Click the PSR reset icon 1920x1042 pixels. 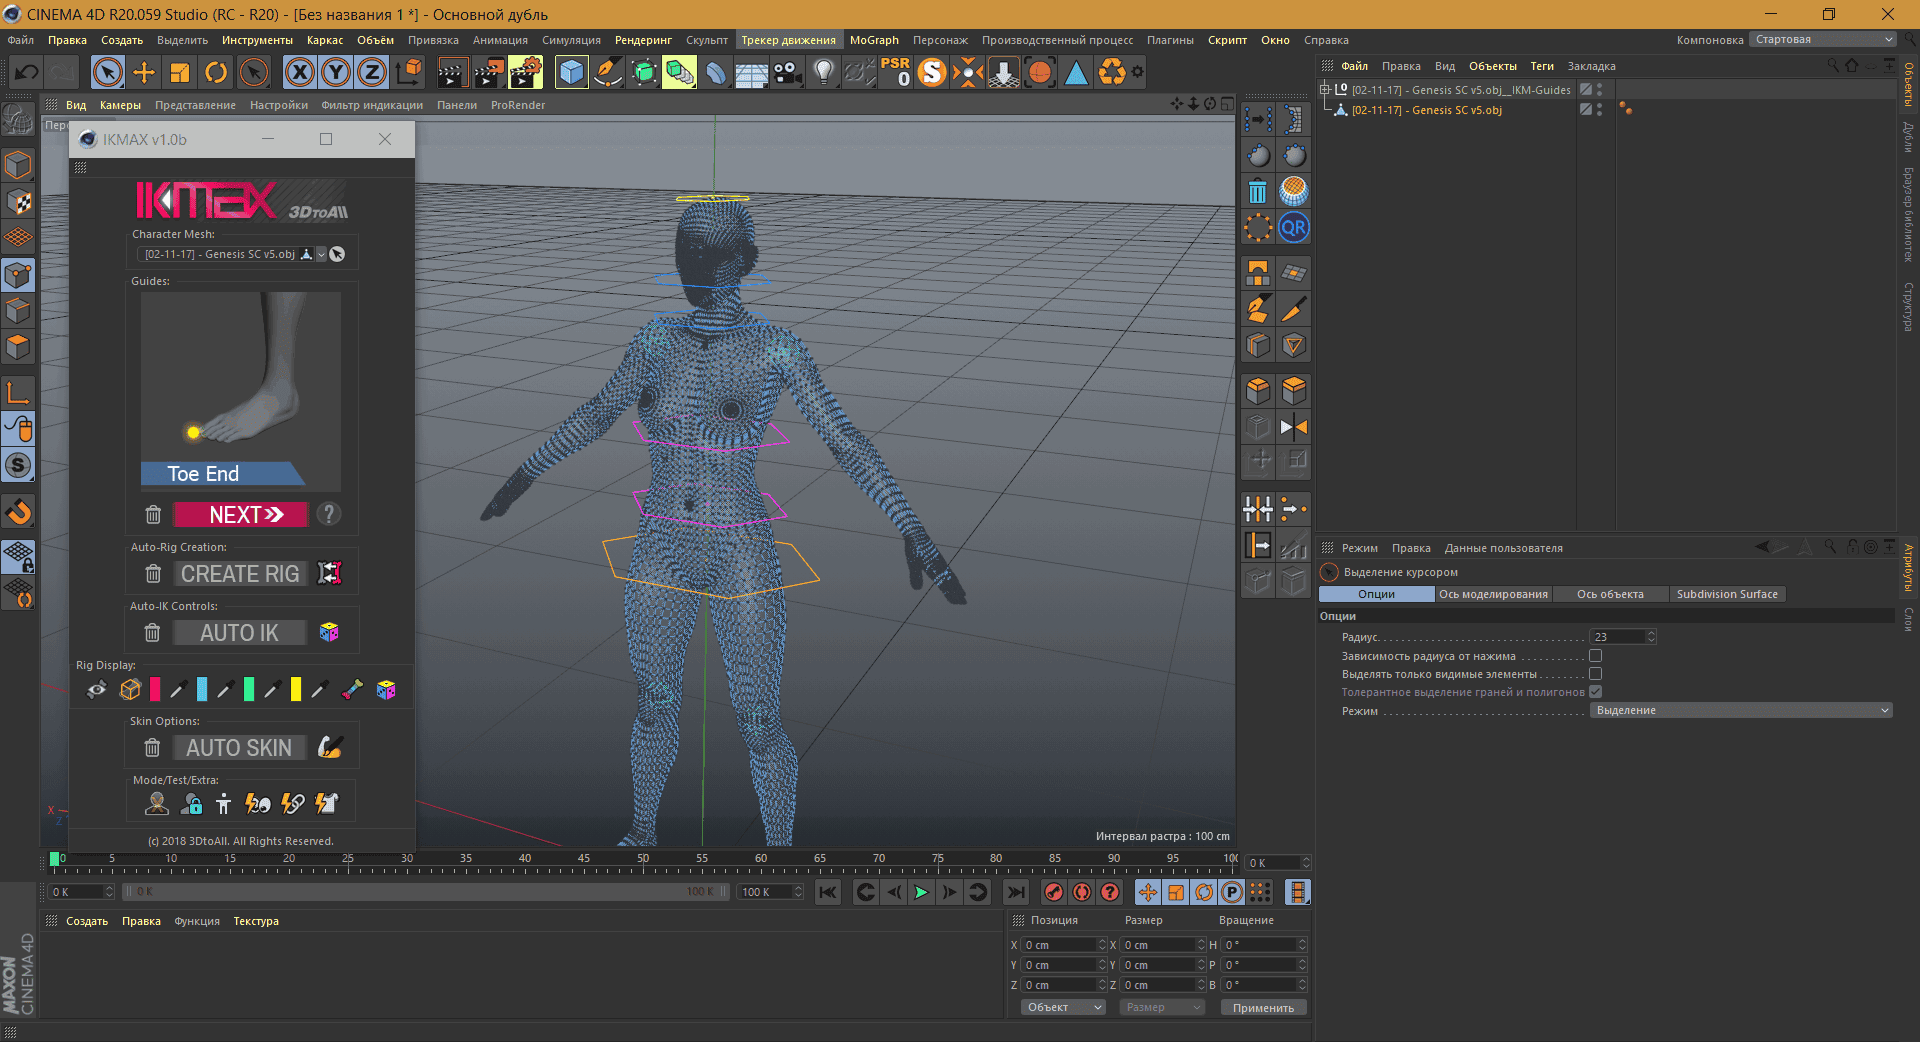[x=895, y=72]
